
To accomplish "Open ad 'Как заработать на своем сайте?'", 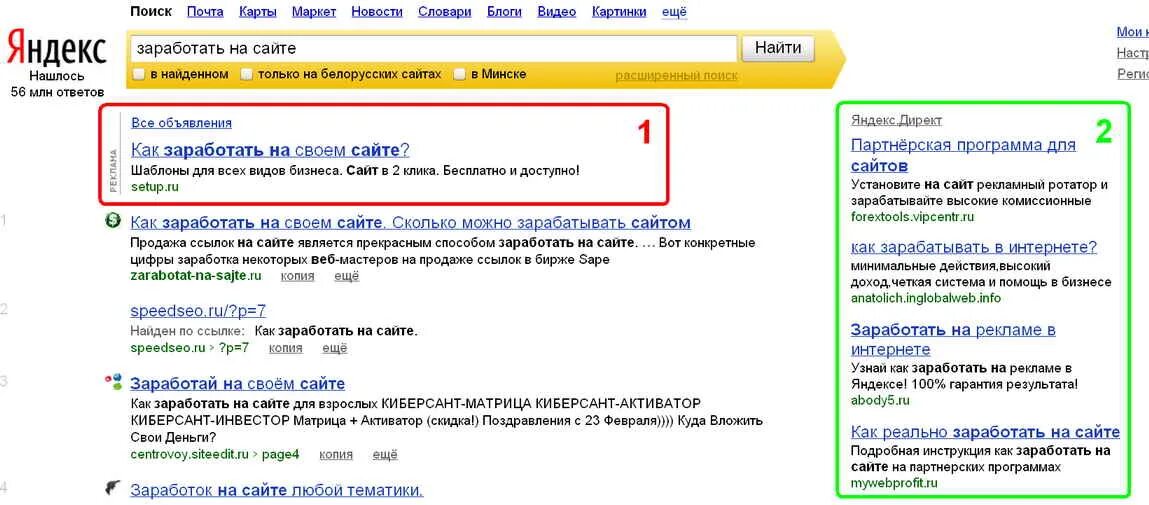I will pyautogui.click(x=270, y=150).
